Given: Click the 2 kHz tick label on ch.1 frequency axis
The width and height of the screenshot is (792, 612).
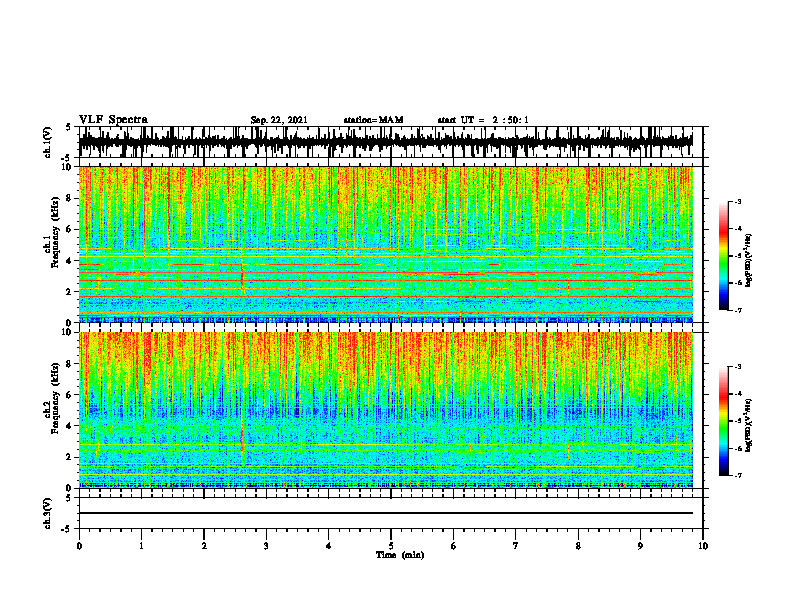Looking at the screenshot, I should click(x=69, y=292).
